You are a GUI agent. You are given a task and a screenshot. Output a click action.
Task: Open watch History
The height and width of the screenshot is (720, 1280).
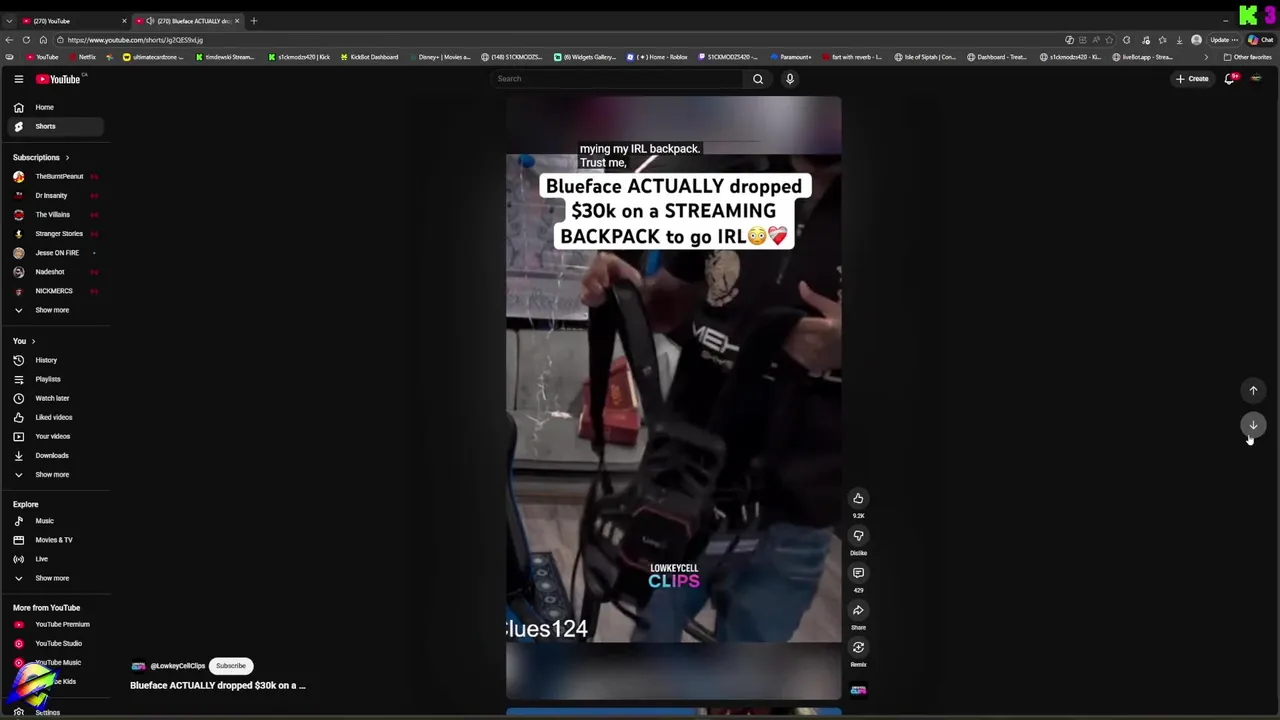[57, 360]
